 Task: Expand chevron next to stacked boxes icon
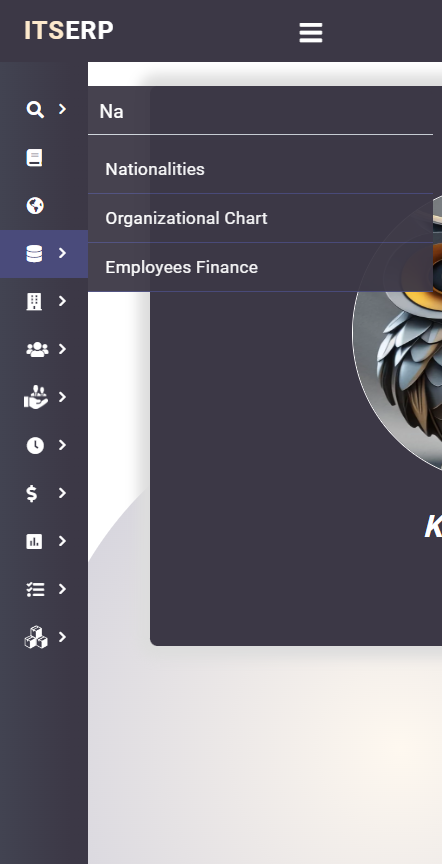coord(62,637)
